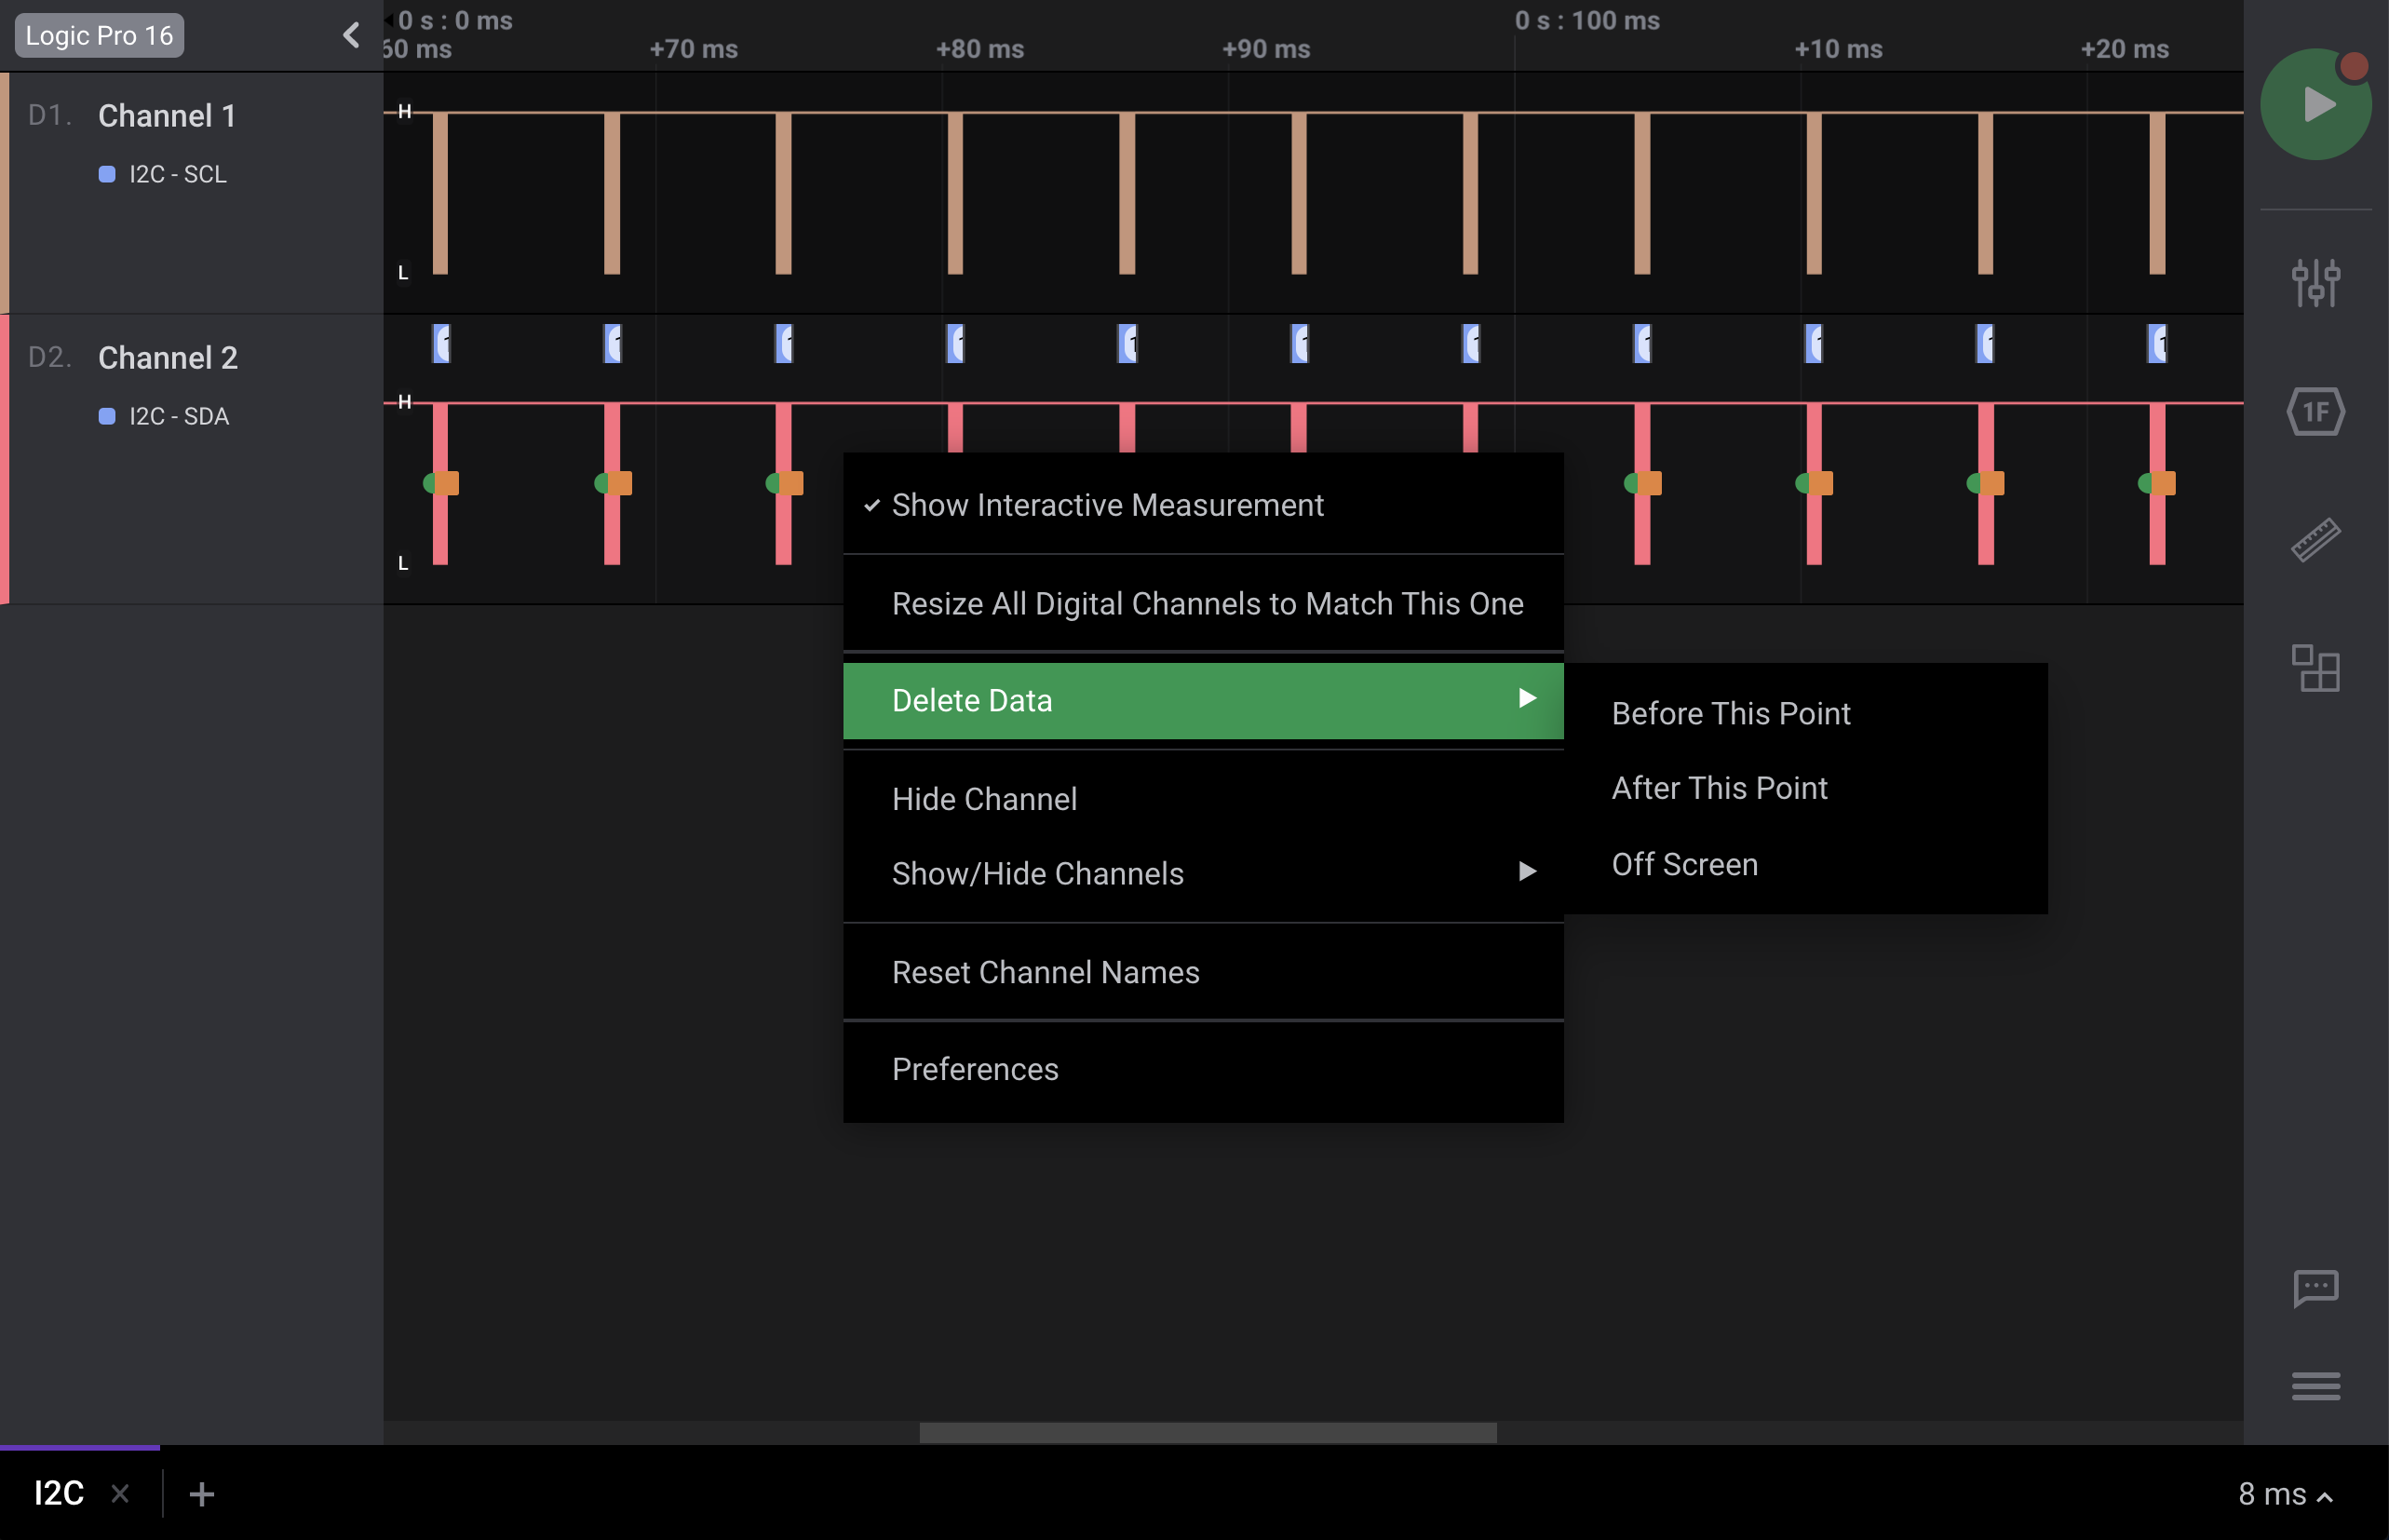
Task: Click the Logic Pro 16 device button
Action: click(x=99, y=36)
